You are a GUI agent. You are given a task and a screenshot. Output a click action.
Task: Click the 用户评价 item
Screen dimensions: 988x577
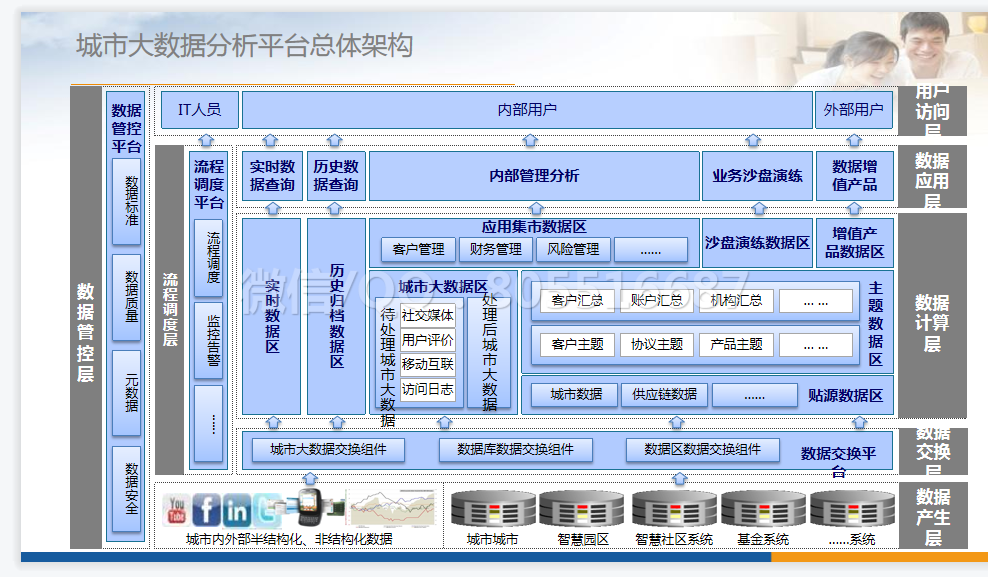point(427,340)
